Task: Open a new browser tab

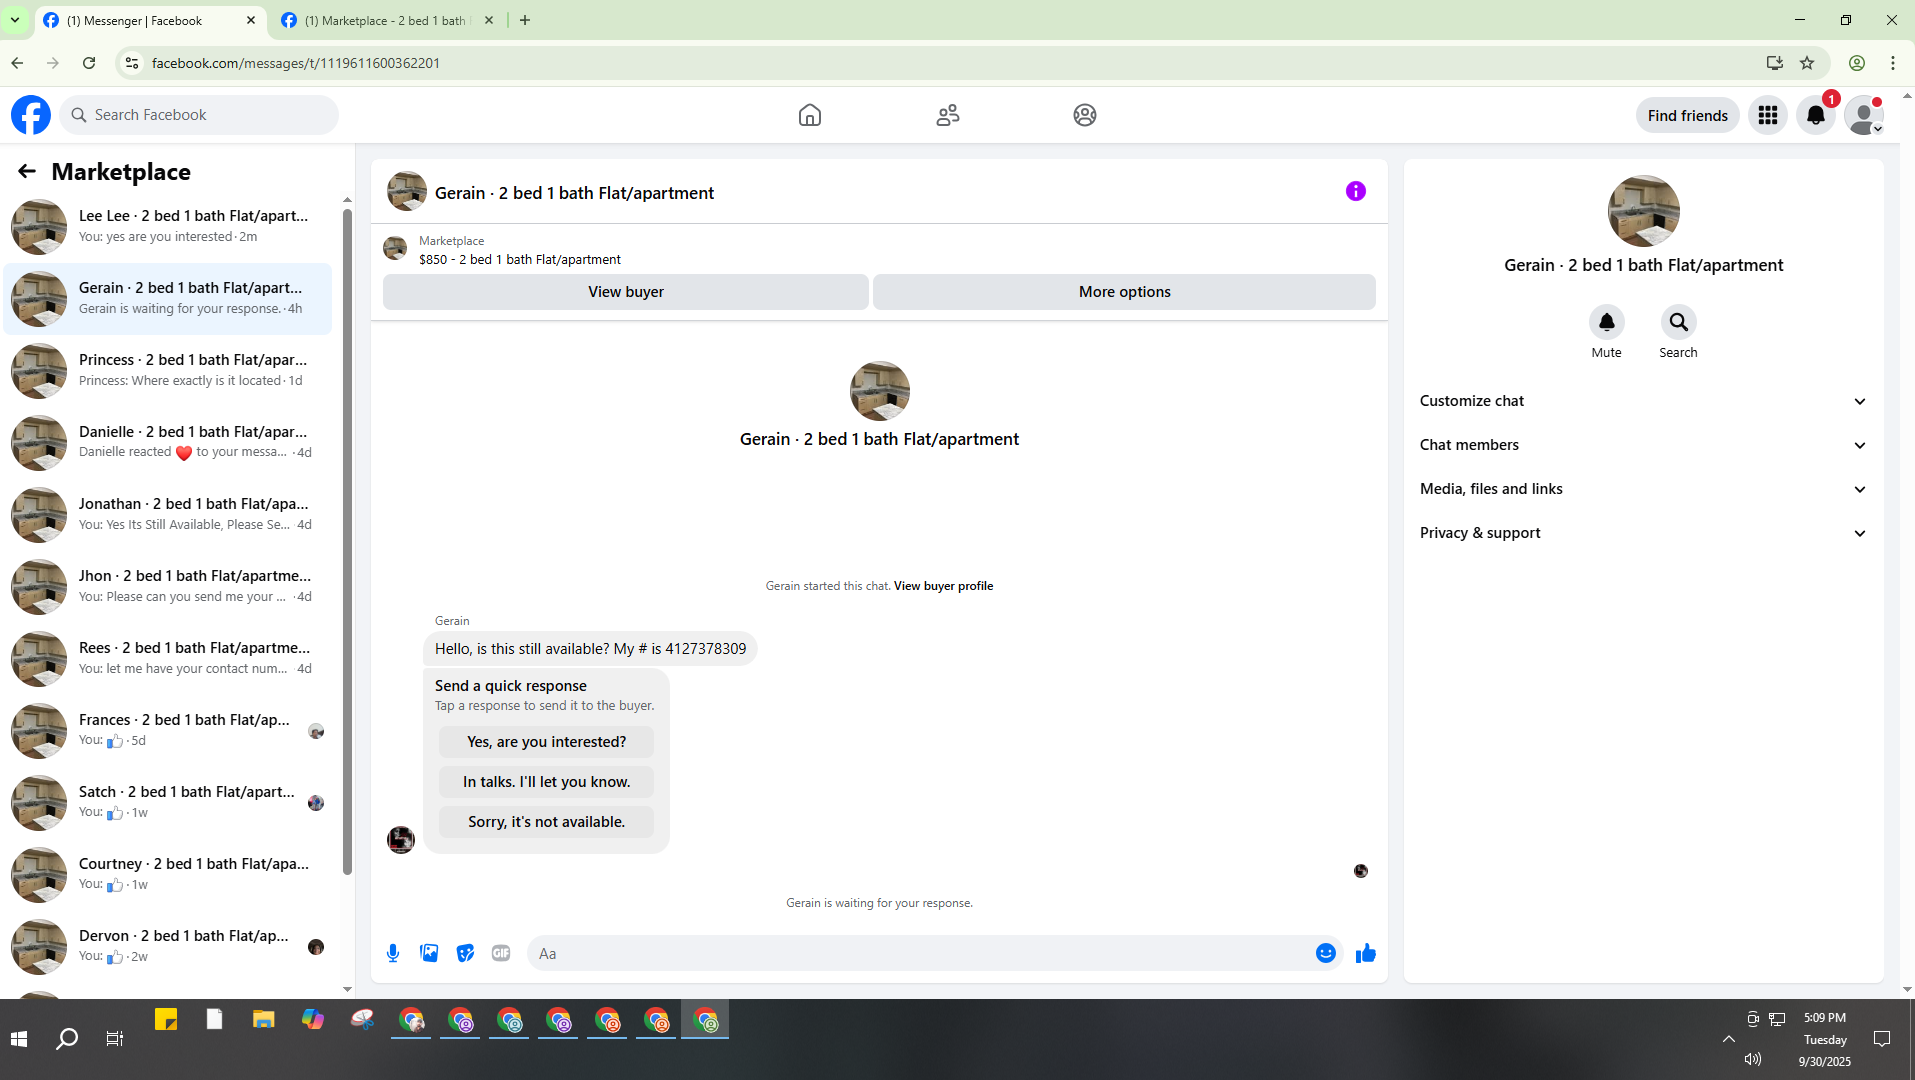Action: click(x=525, y=20)
